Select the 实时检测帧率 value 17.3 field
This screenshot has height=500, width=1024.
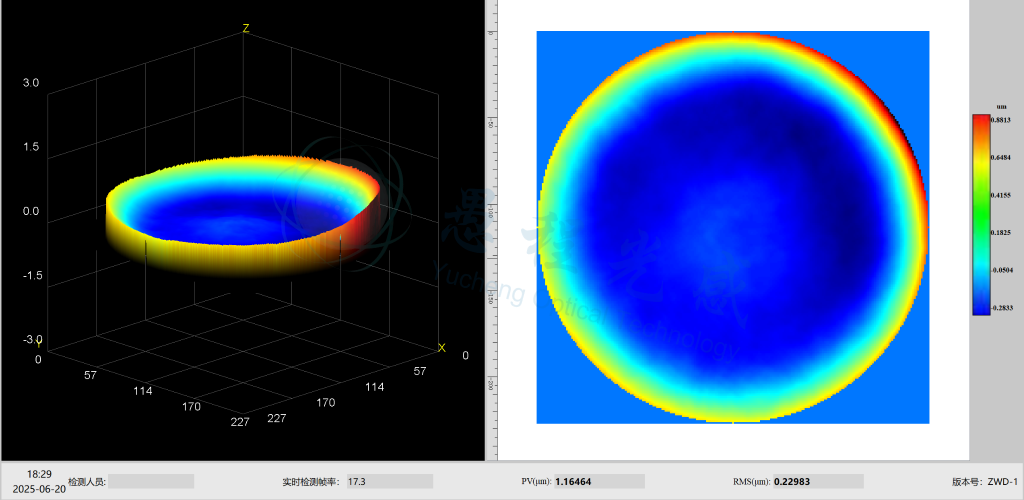[x=390, y=481]
